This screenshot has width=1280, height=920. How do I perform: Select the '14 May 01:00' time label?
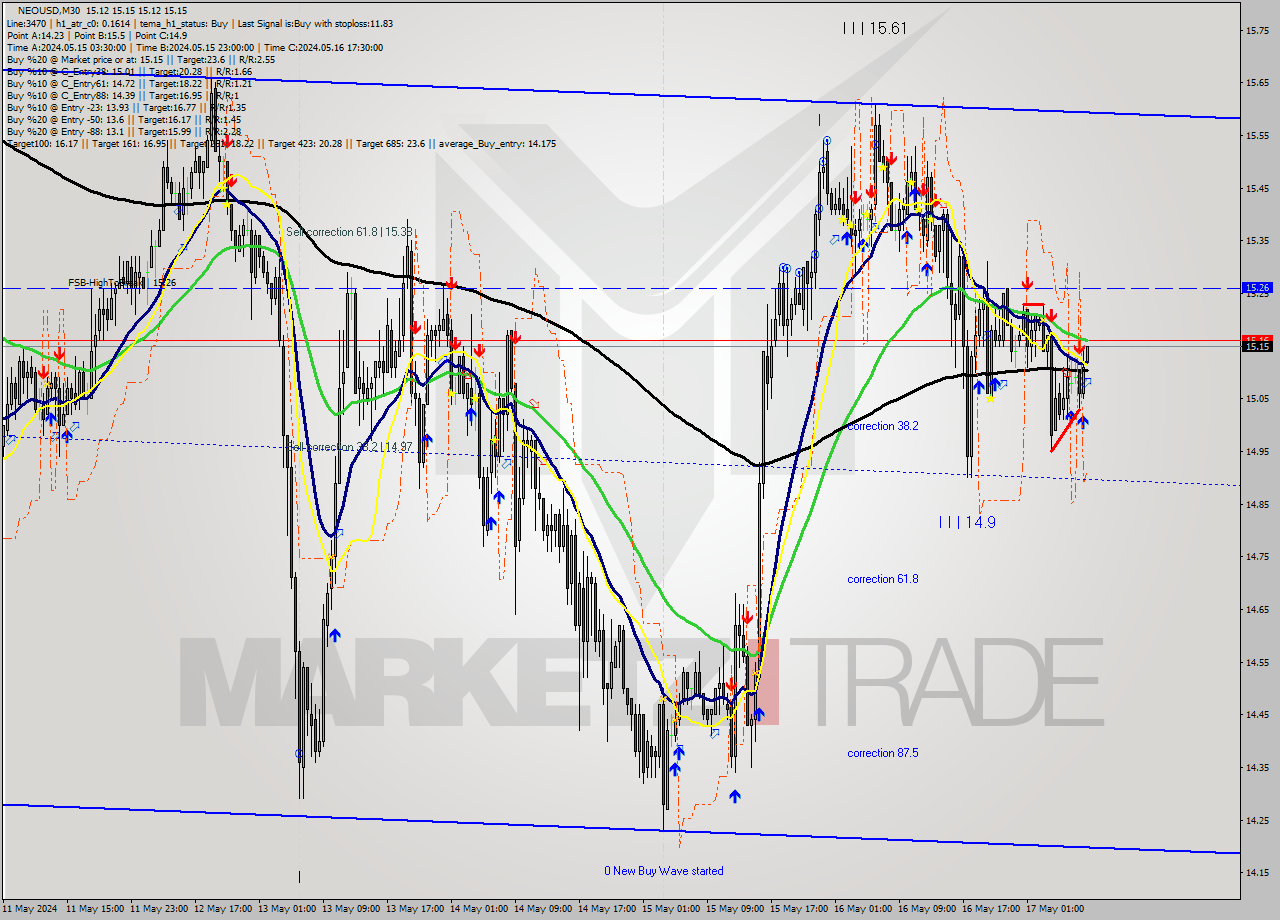[479, 909]
